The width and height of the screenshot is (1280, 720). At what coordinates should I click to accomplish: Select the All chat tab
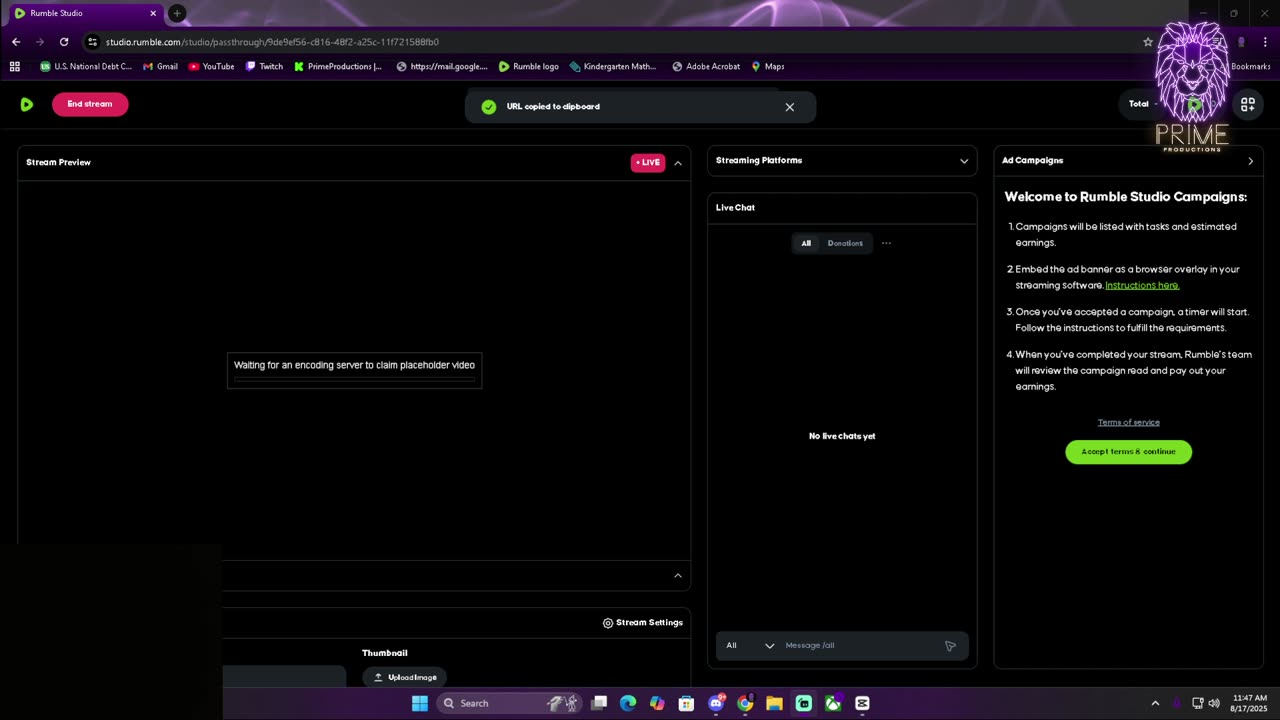pyautogui.click(x=806, y=243)
